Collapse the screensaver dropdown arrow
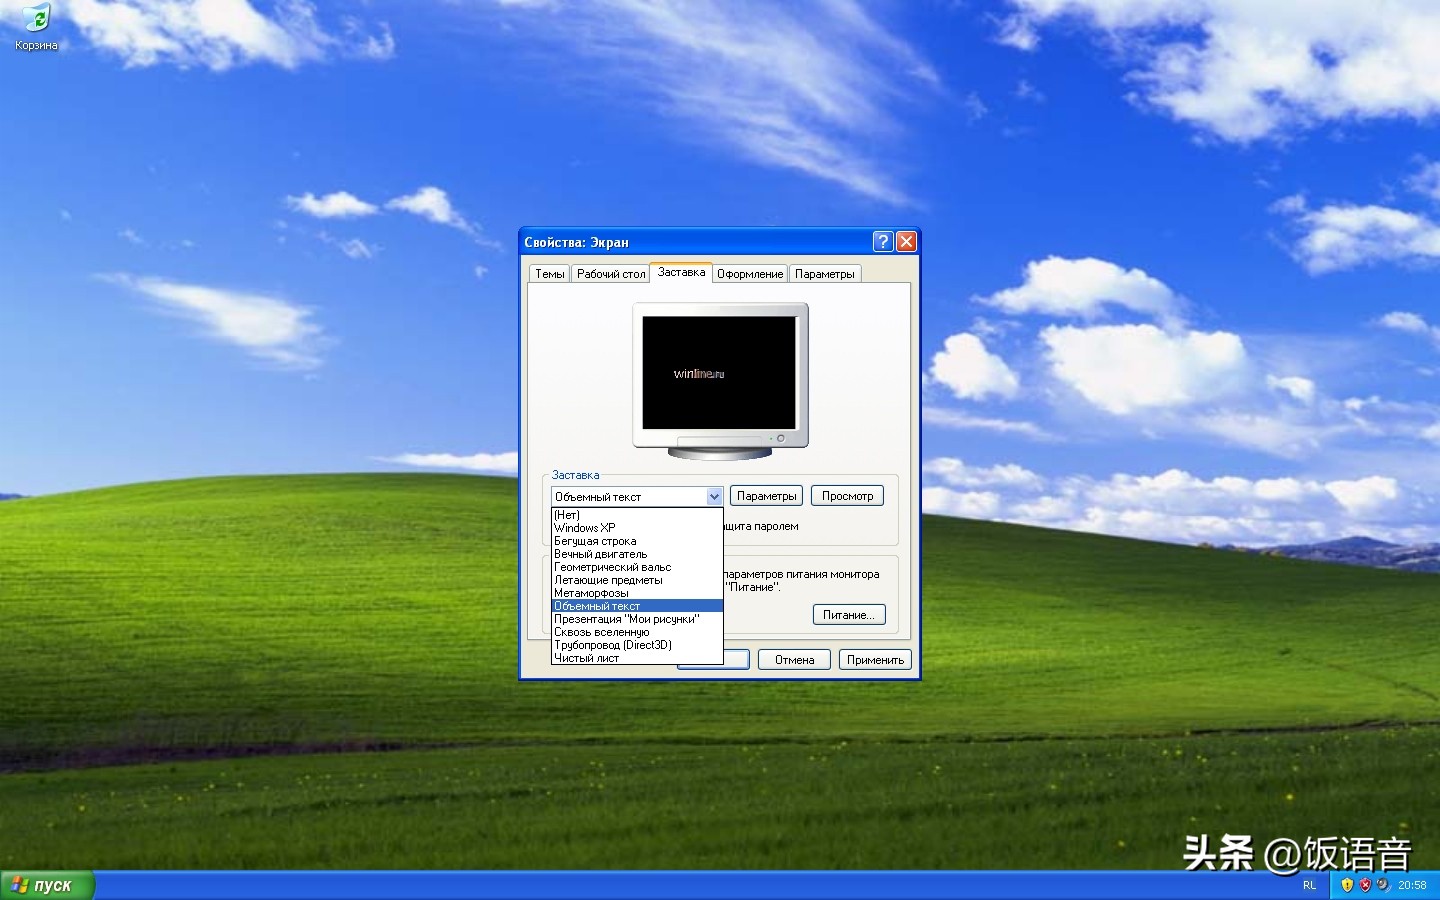 713,496
